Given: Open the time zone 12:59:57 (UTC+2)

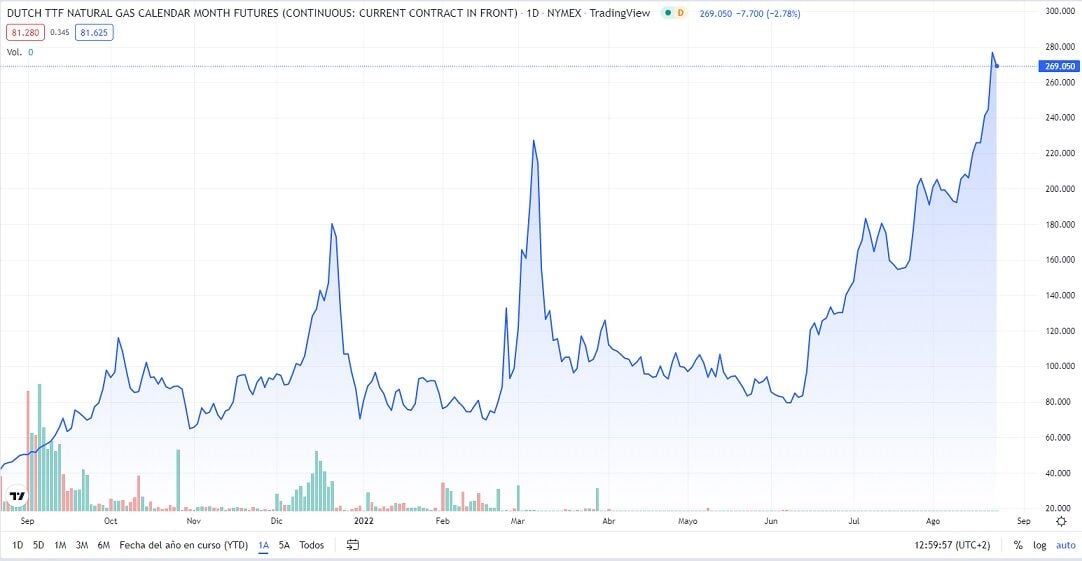Looking at the screenshot, I should click(x=952, y=545).
